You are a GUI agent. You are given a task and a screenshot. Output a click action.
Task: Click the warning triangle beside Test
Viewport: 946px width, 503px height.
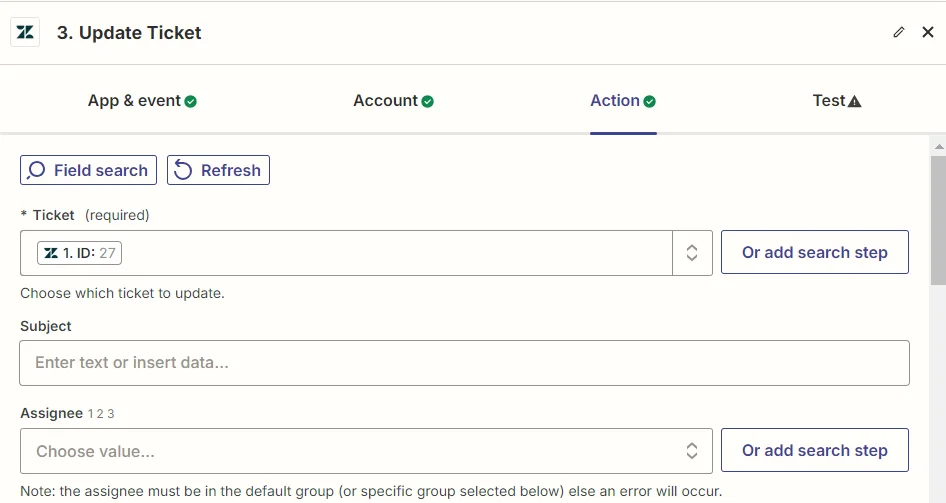click(x=855, y=101)
